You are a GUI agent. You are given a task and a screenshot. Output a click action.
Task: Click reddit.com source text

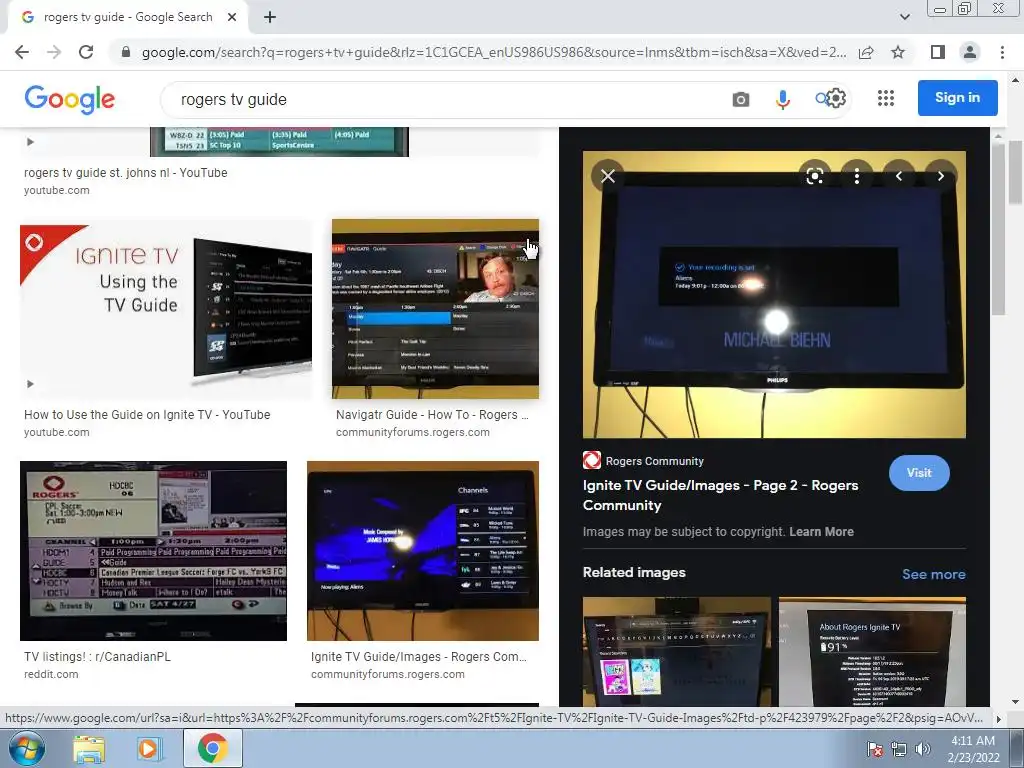[51, 674]
